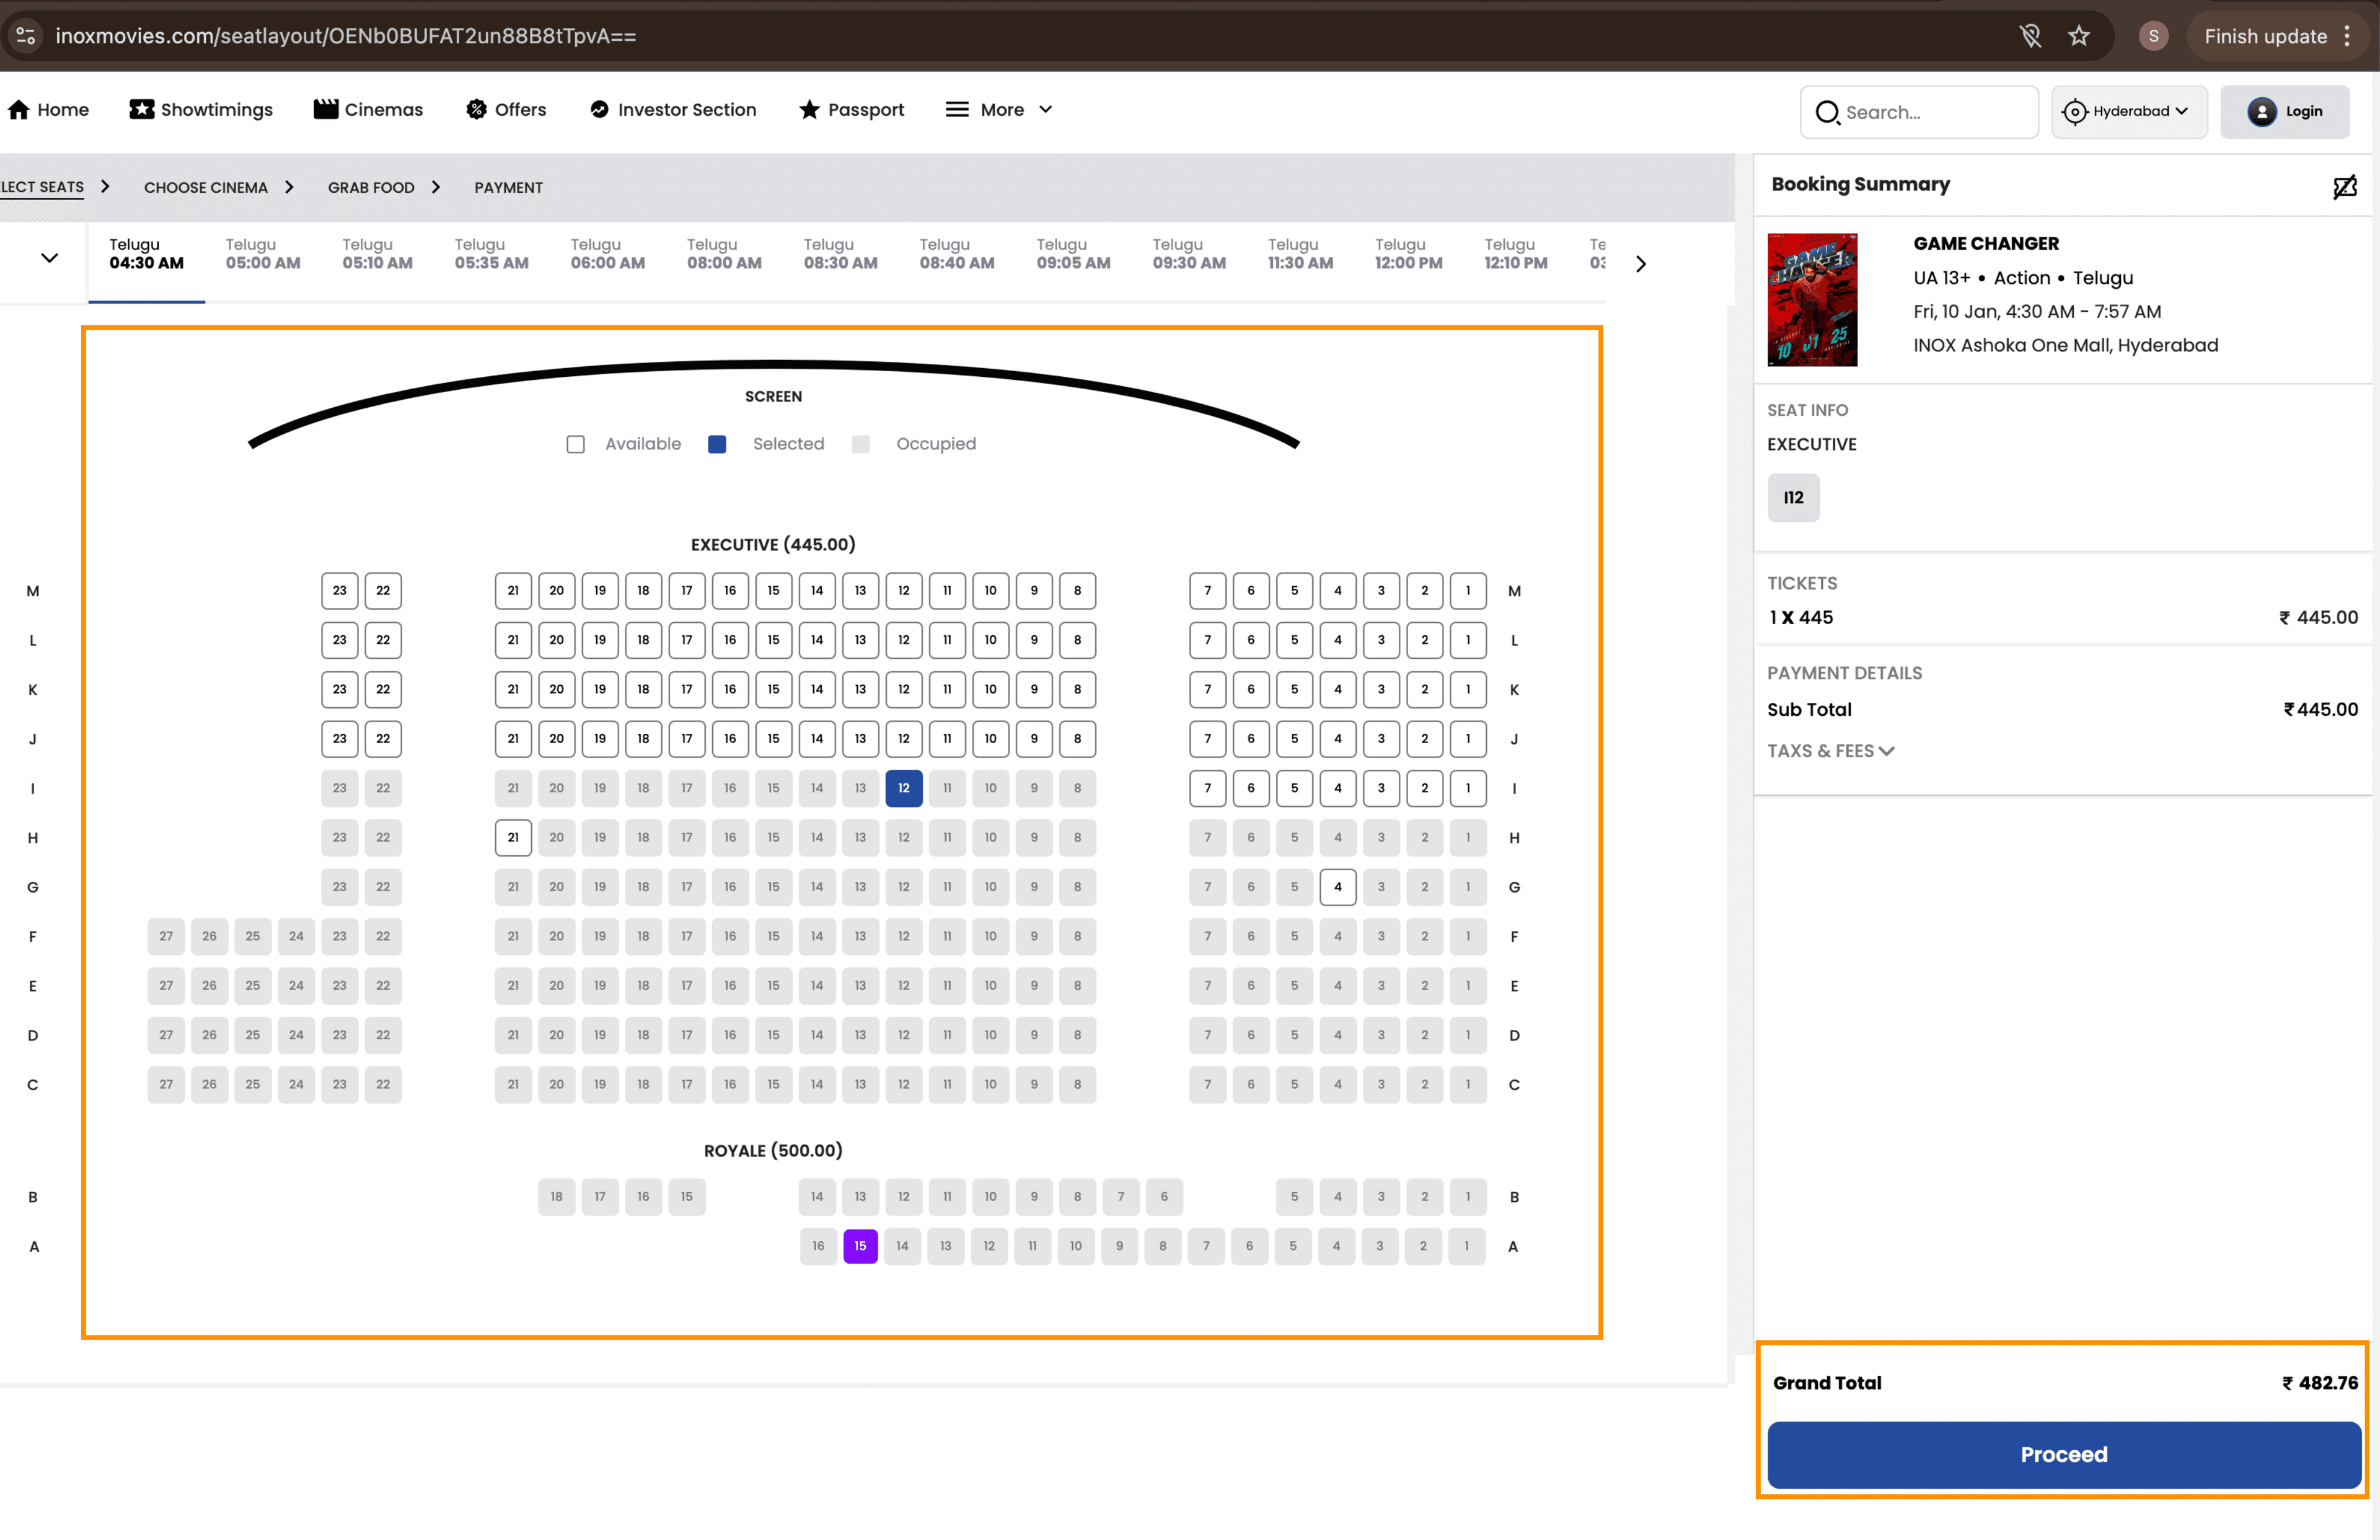Select the 08:30 AM Telugu showtime

[x=840, y=254]
